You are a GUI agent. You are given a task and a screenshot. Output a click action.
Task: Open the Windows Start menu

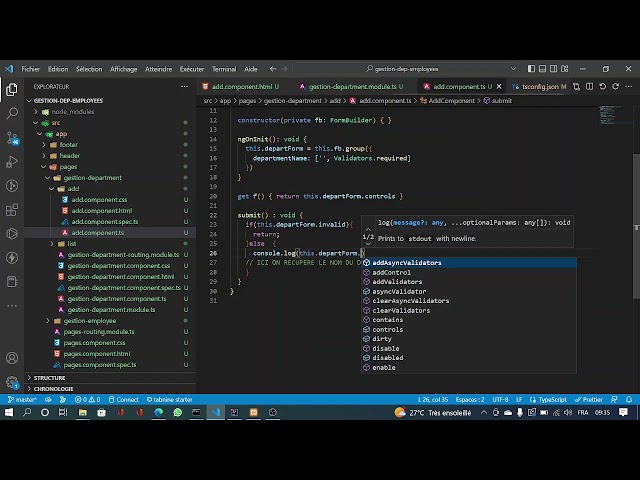coord(9,413)
